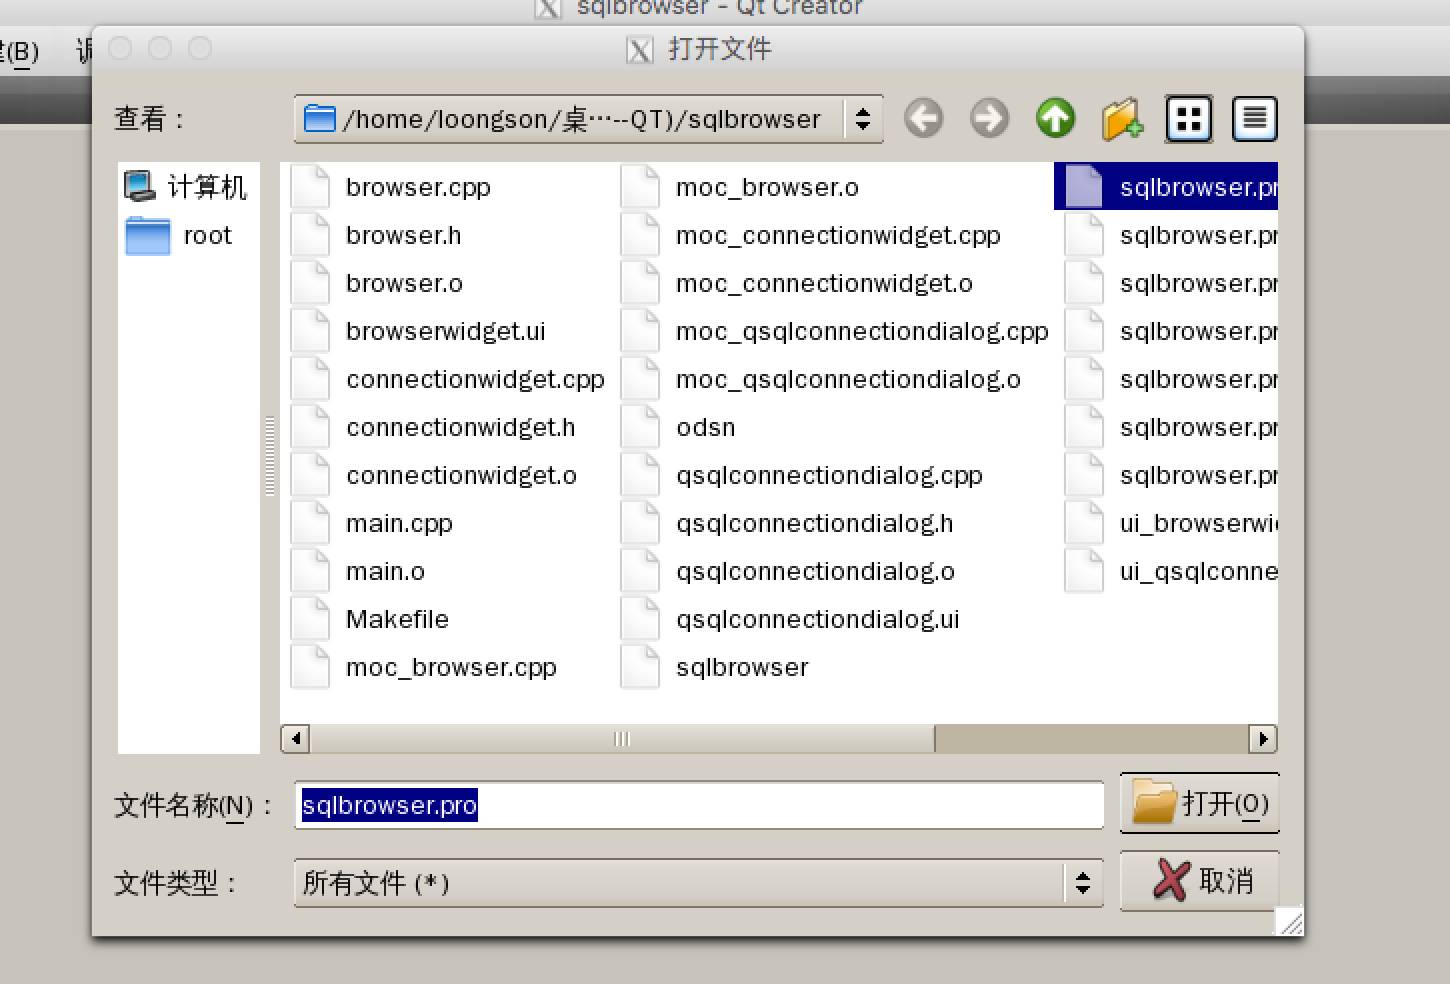Image resolution: width=1450 pixels, height=984 pixels.
Task: Click the file icon beside browserwidget.ui
Action: [x=310, y=331]
